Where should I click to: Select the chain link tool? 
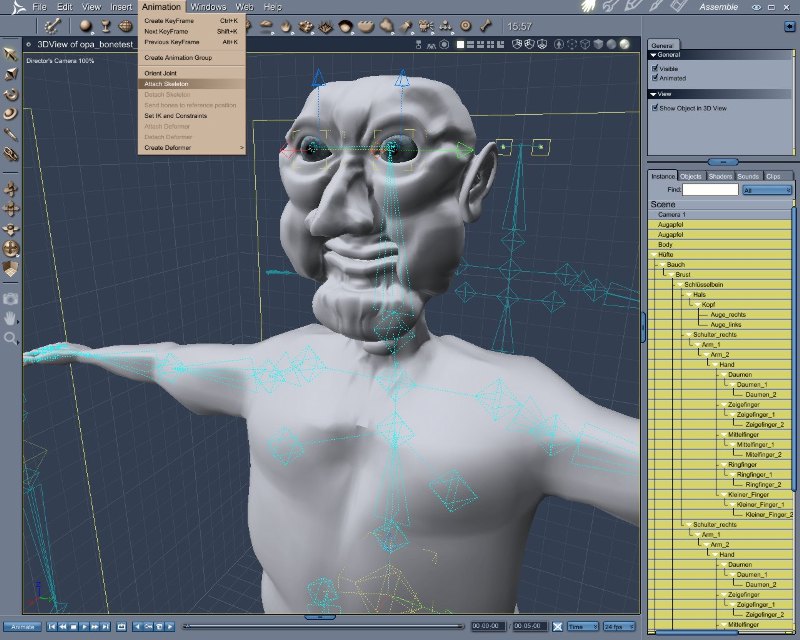tap(10, 154)
